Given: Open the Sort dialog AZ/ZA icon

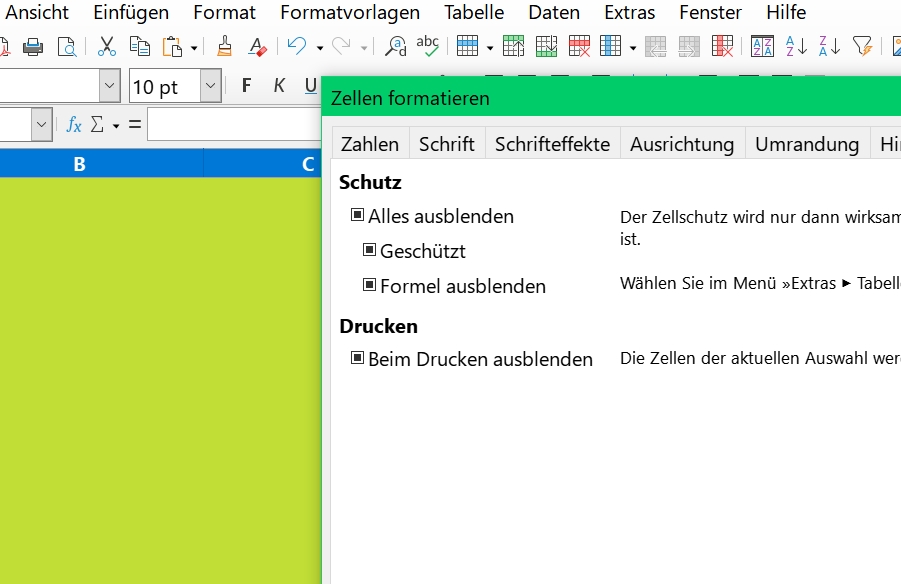Looking at the screenshot, I should 763,47.
